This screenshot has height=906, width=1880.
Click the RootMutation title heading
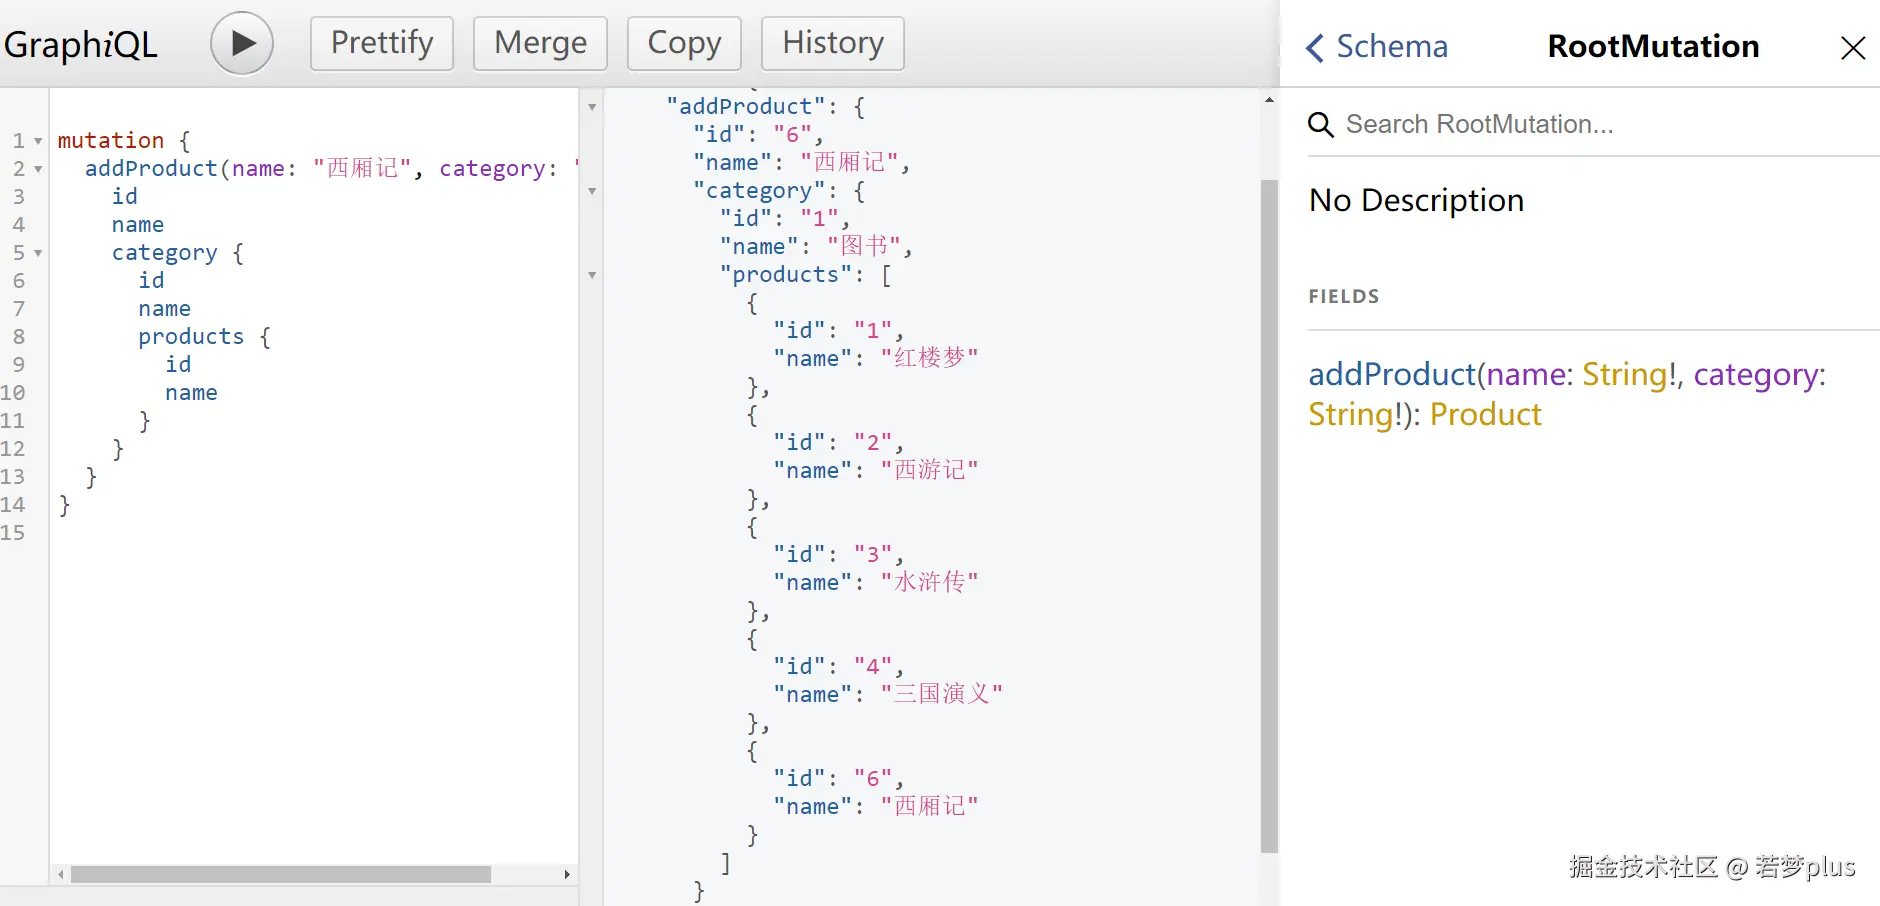(1651, 46)
